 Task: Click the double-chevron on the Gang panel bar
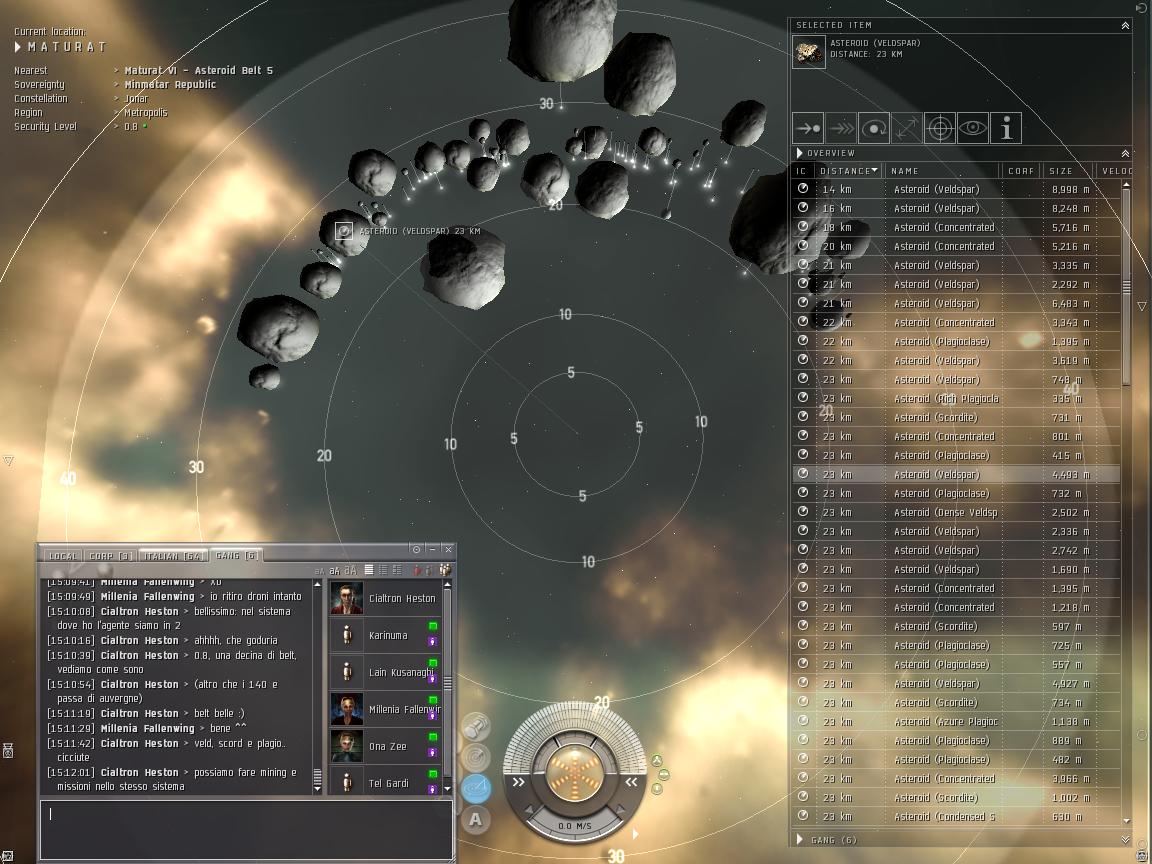tap(1125, 840)
